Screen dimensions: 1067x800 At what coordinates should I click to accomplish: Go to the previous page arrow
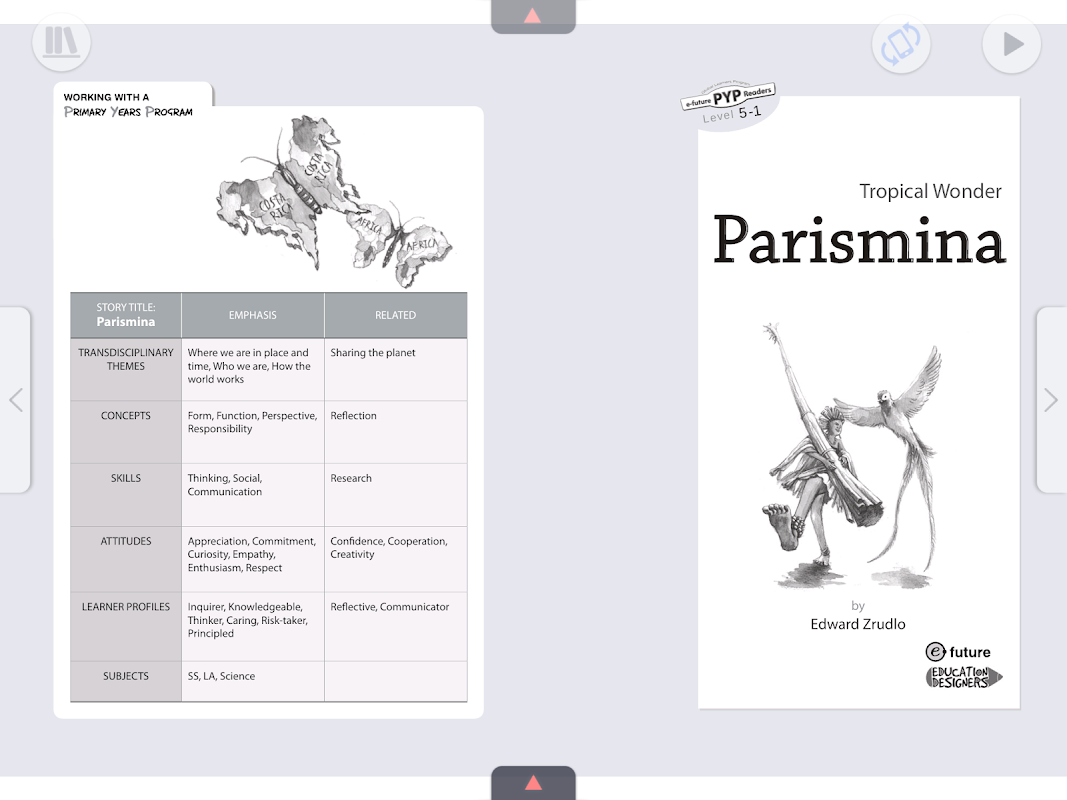[15, 400]
